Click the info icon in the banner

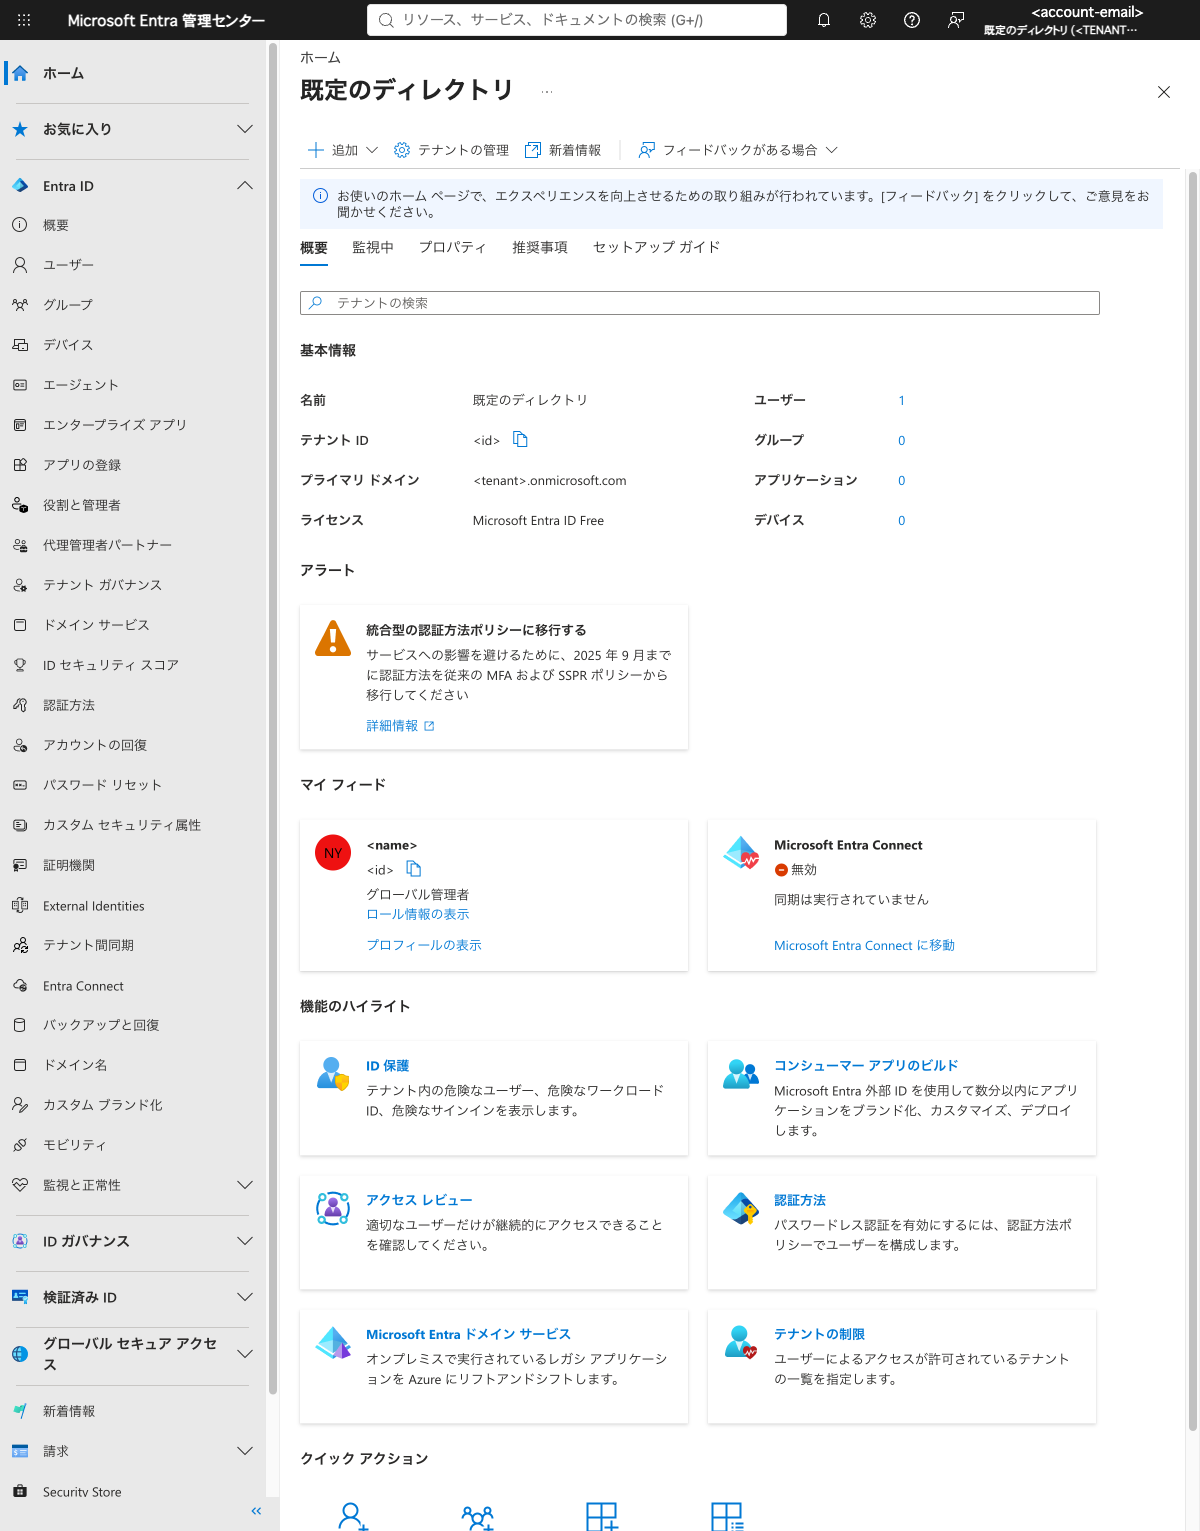click(x=321, y=196)
